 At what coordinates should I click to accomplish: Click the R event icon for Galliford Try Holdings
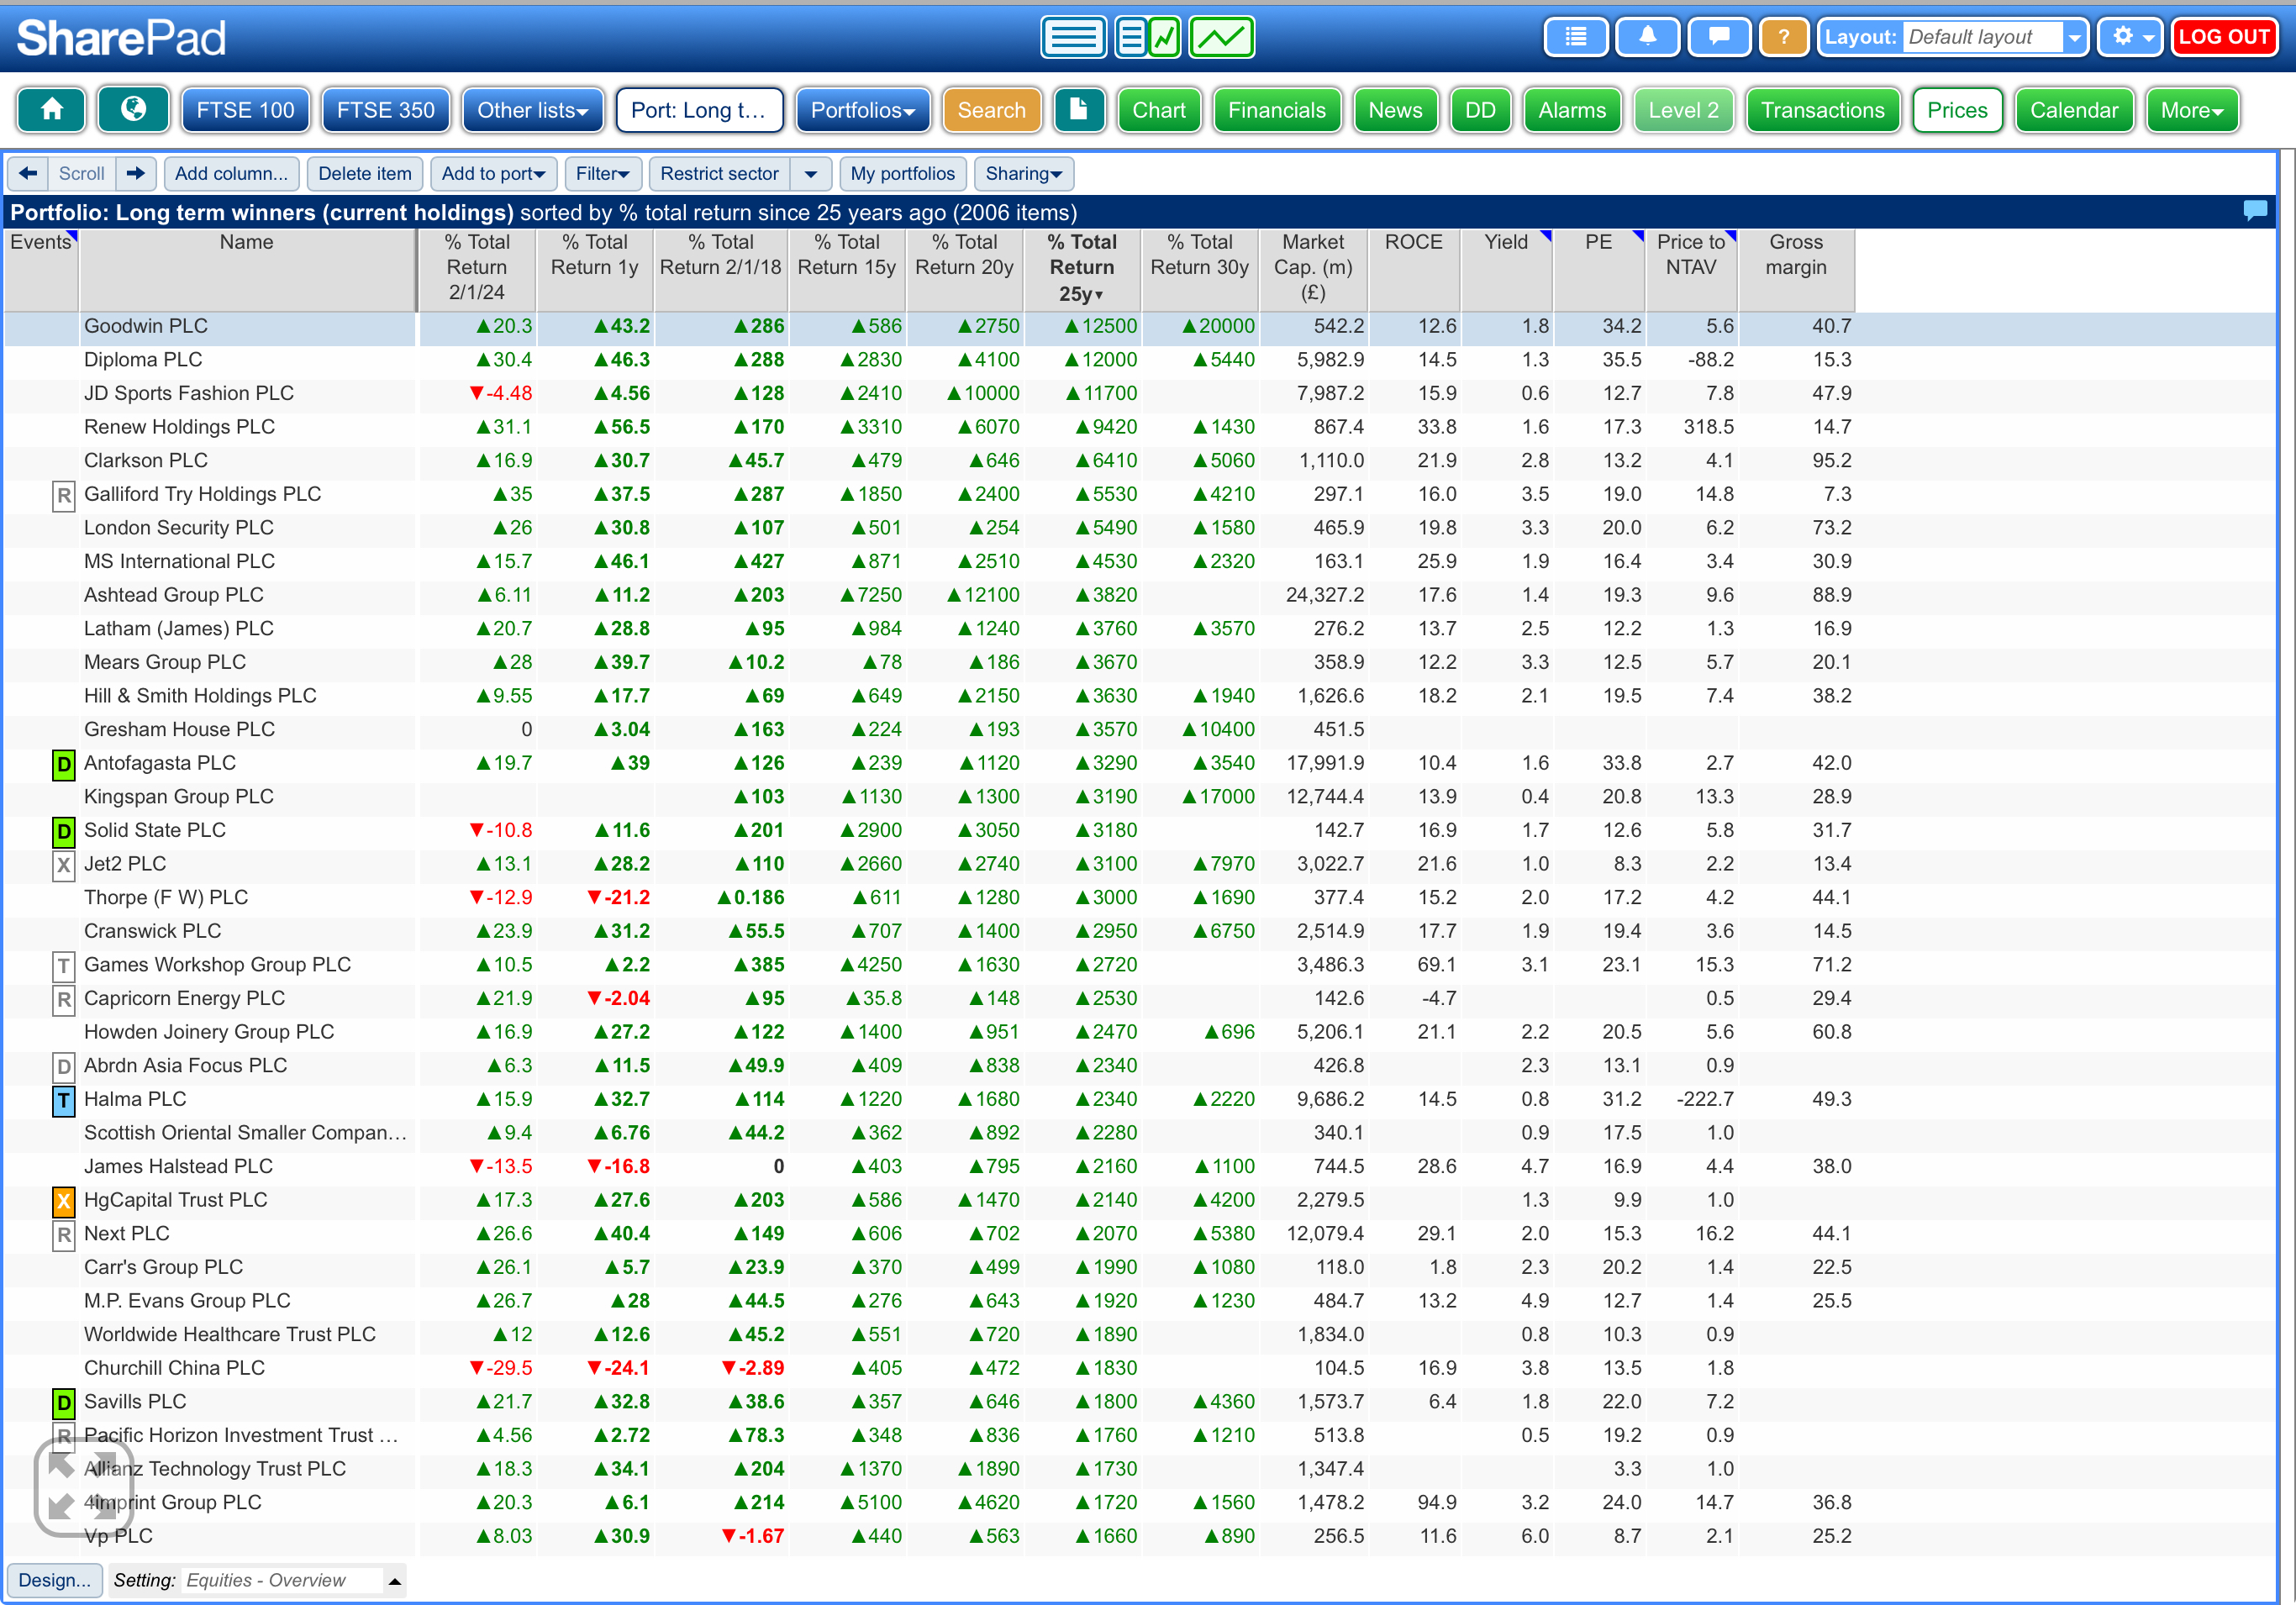click(64, 496)
